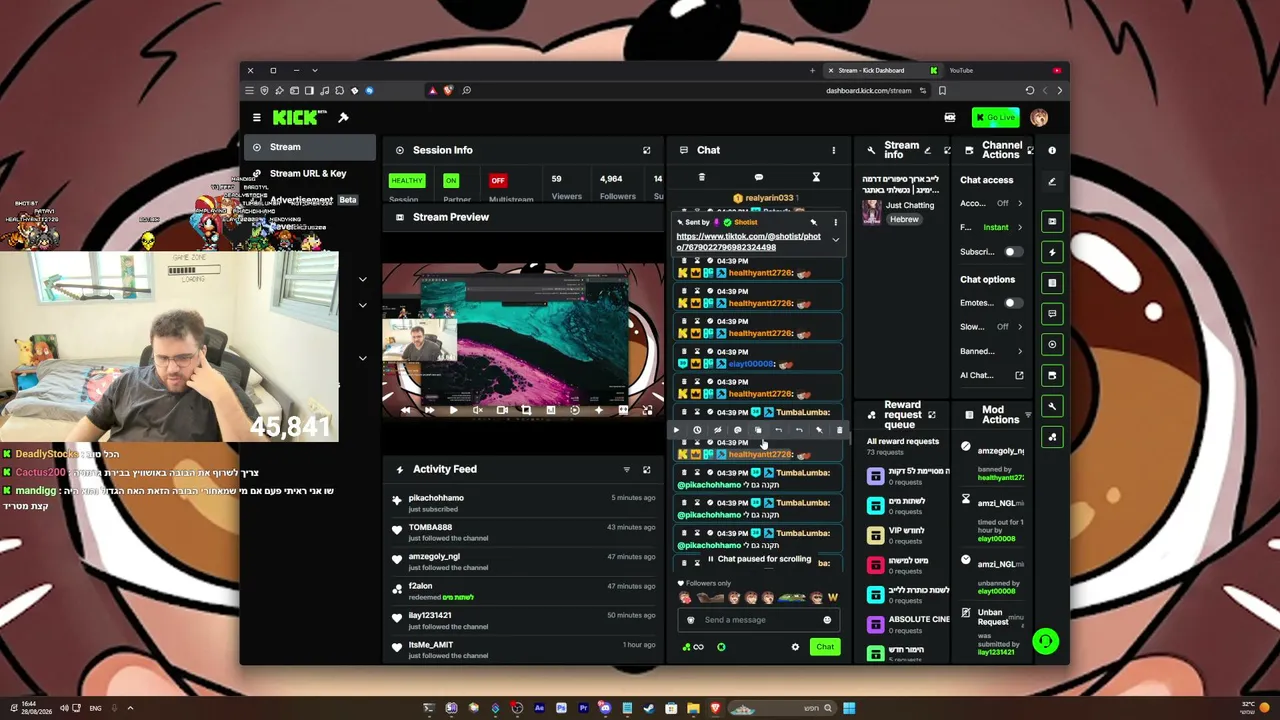
Task: Open the tiktok.com link in pinned message
Action: coord(748,242)
